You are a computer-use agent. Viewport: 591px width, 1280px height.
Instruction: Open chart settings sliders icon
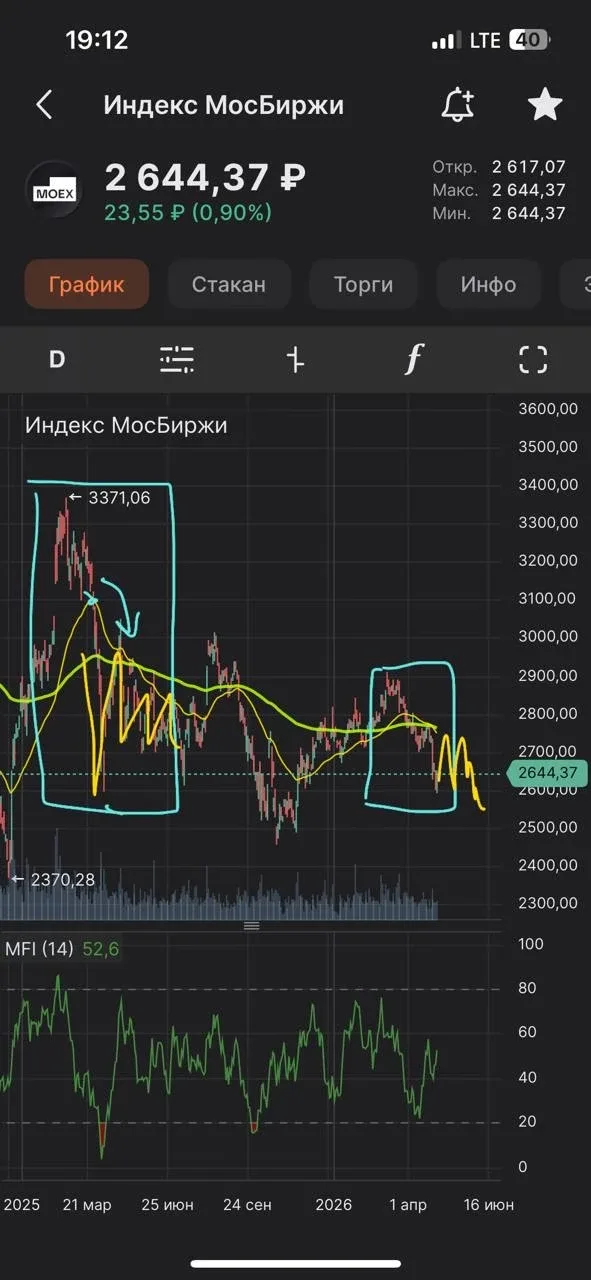[177, 359]
